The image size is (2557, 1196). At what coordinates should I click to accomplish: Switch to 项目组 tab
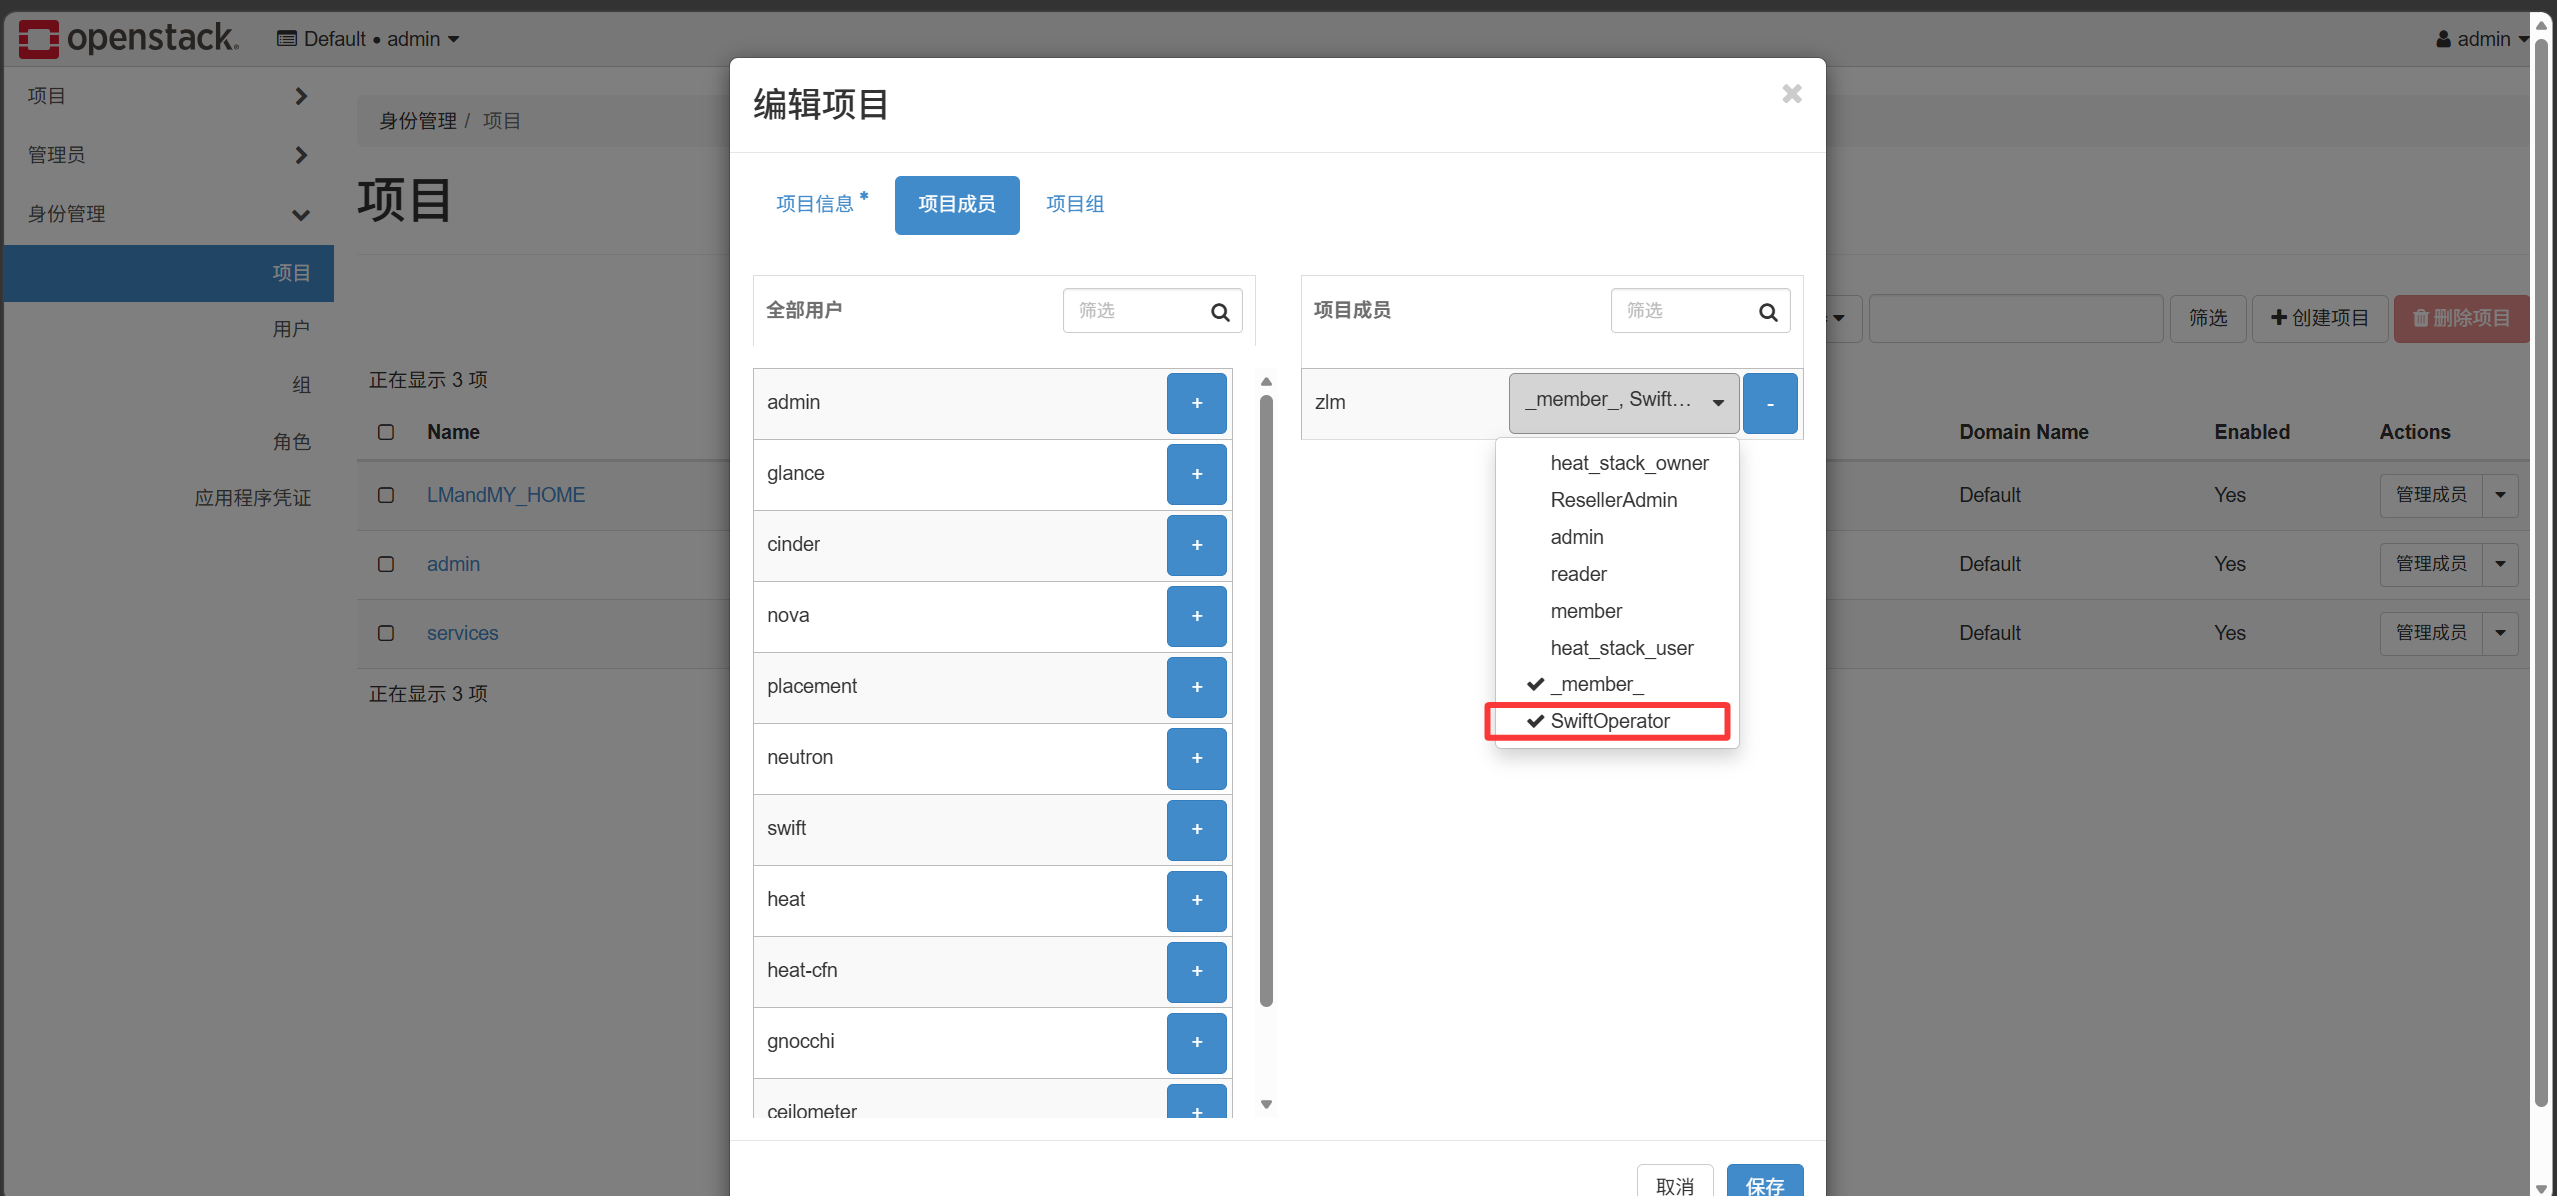click(1075, 204)
